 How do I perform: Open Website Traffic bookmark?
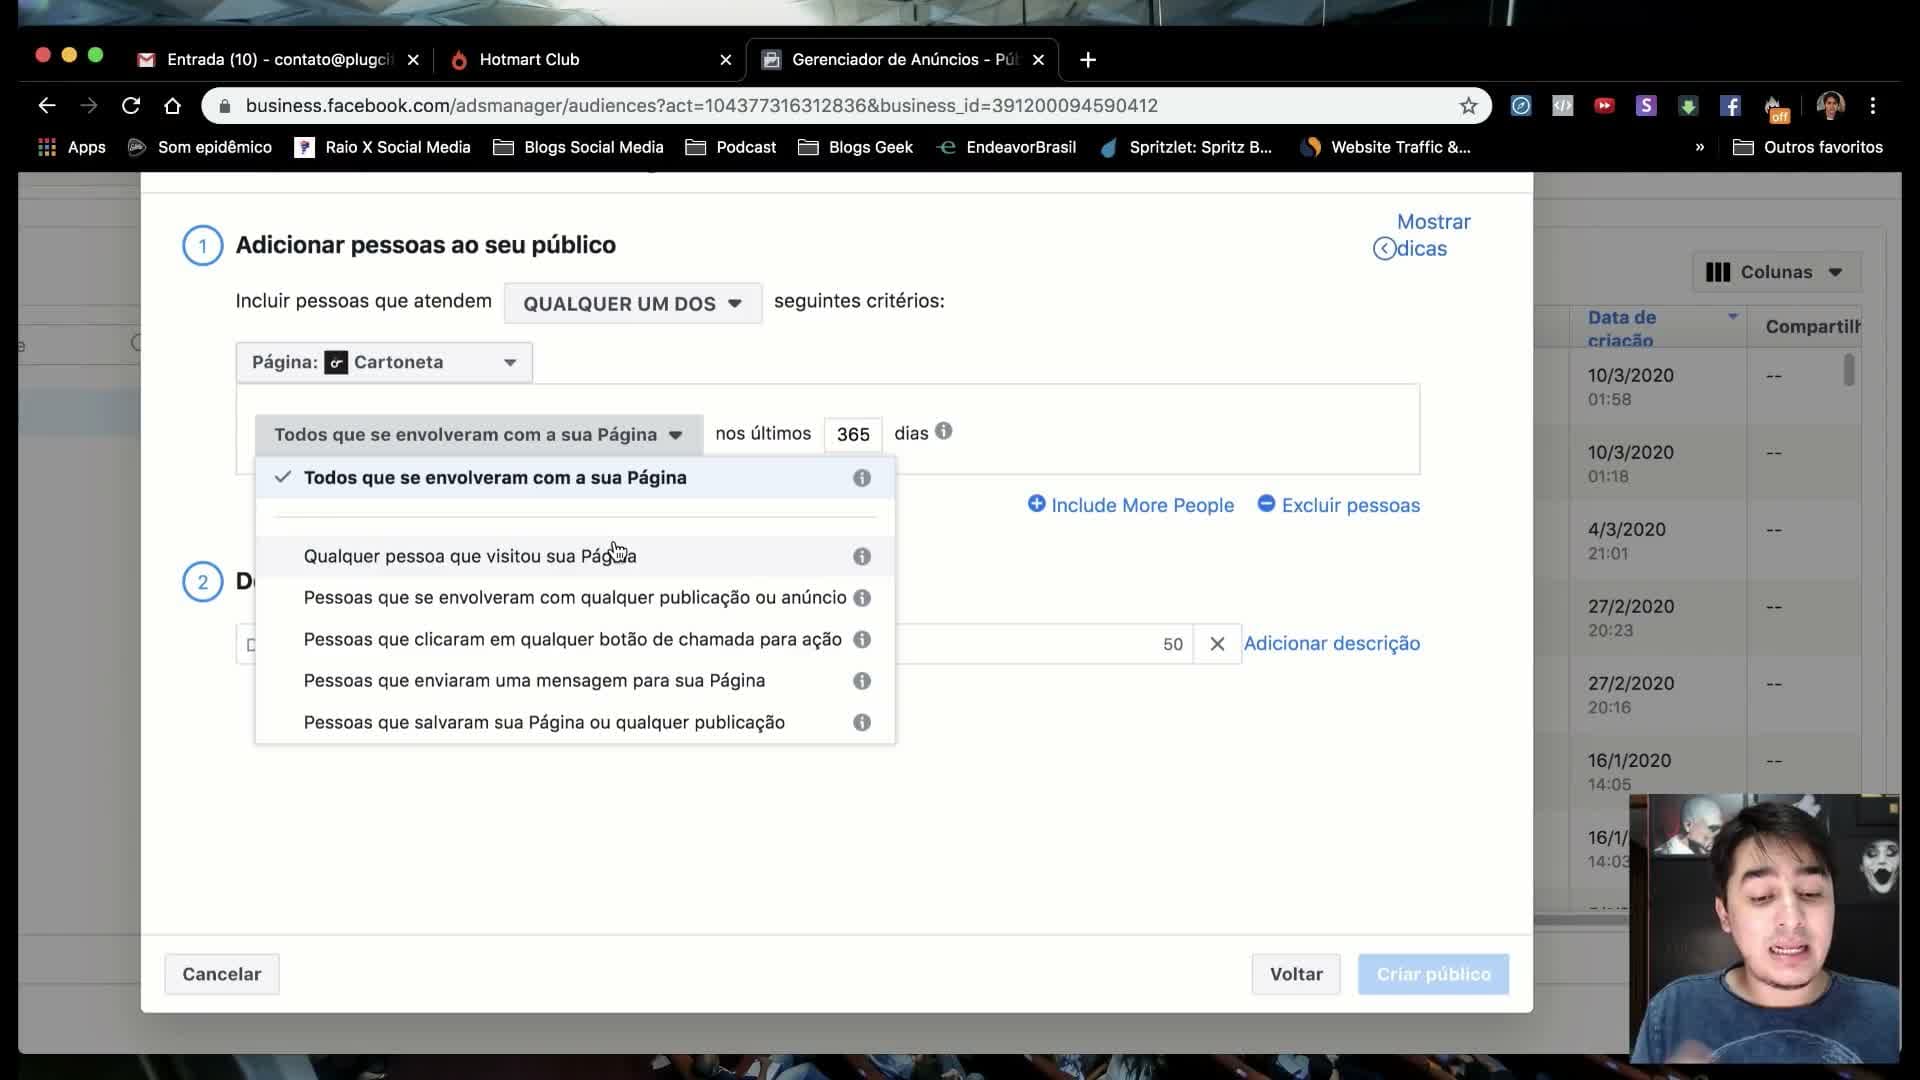point(1386,147)
